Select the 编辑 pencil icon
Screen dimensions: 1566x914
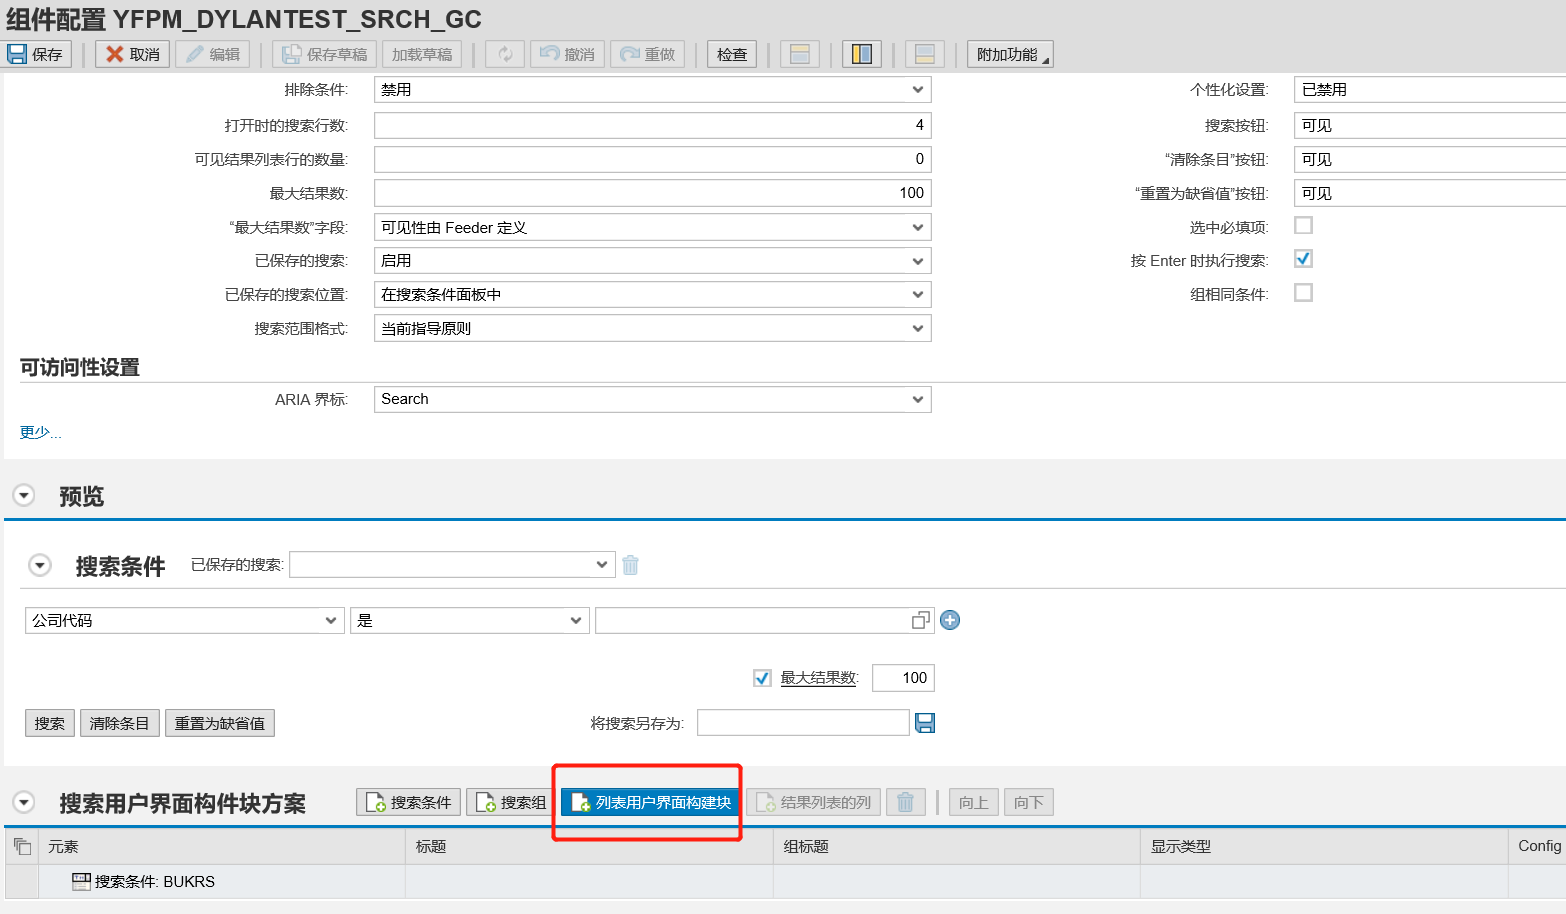(x=198, y=53)
